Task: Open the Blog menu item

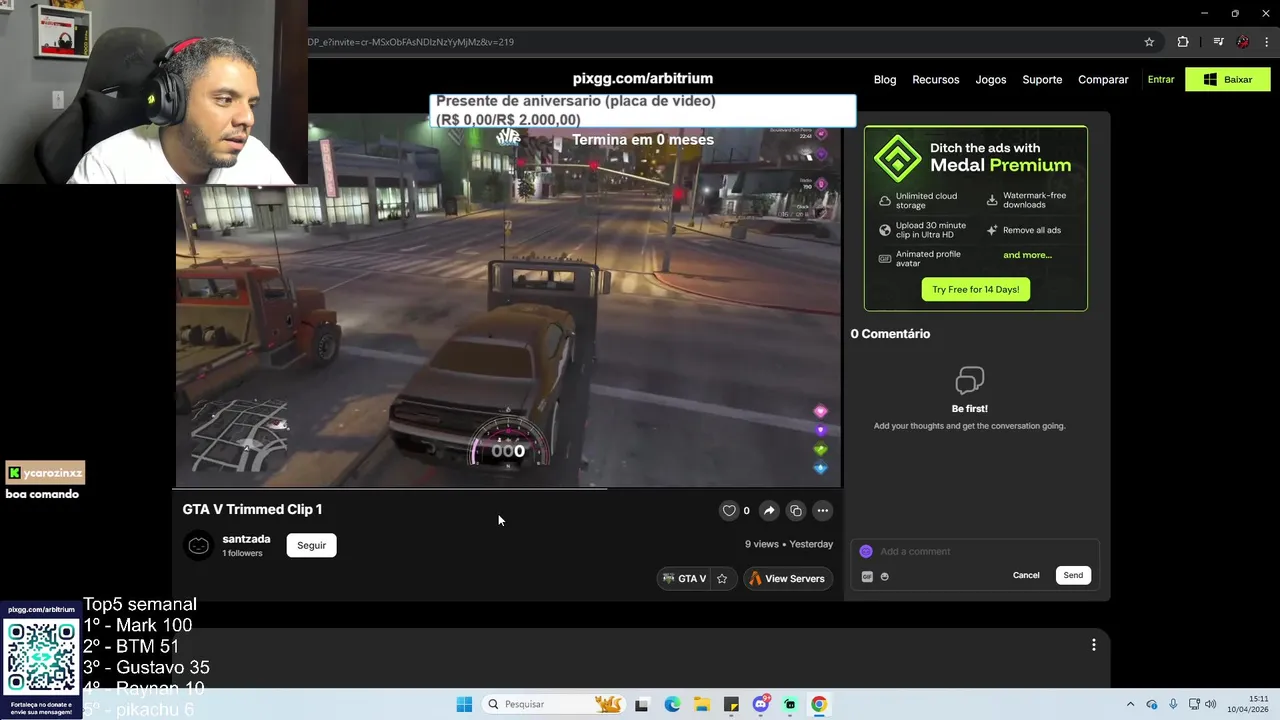Action: [x=885, y=79]
